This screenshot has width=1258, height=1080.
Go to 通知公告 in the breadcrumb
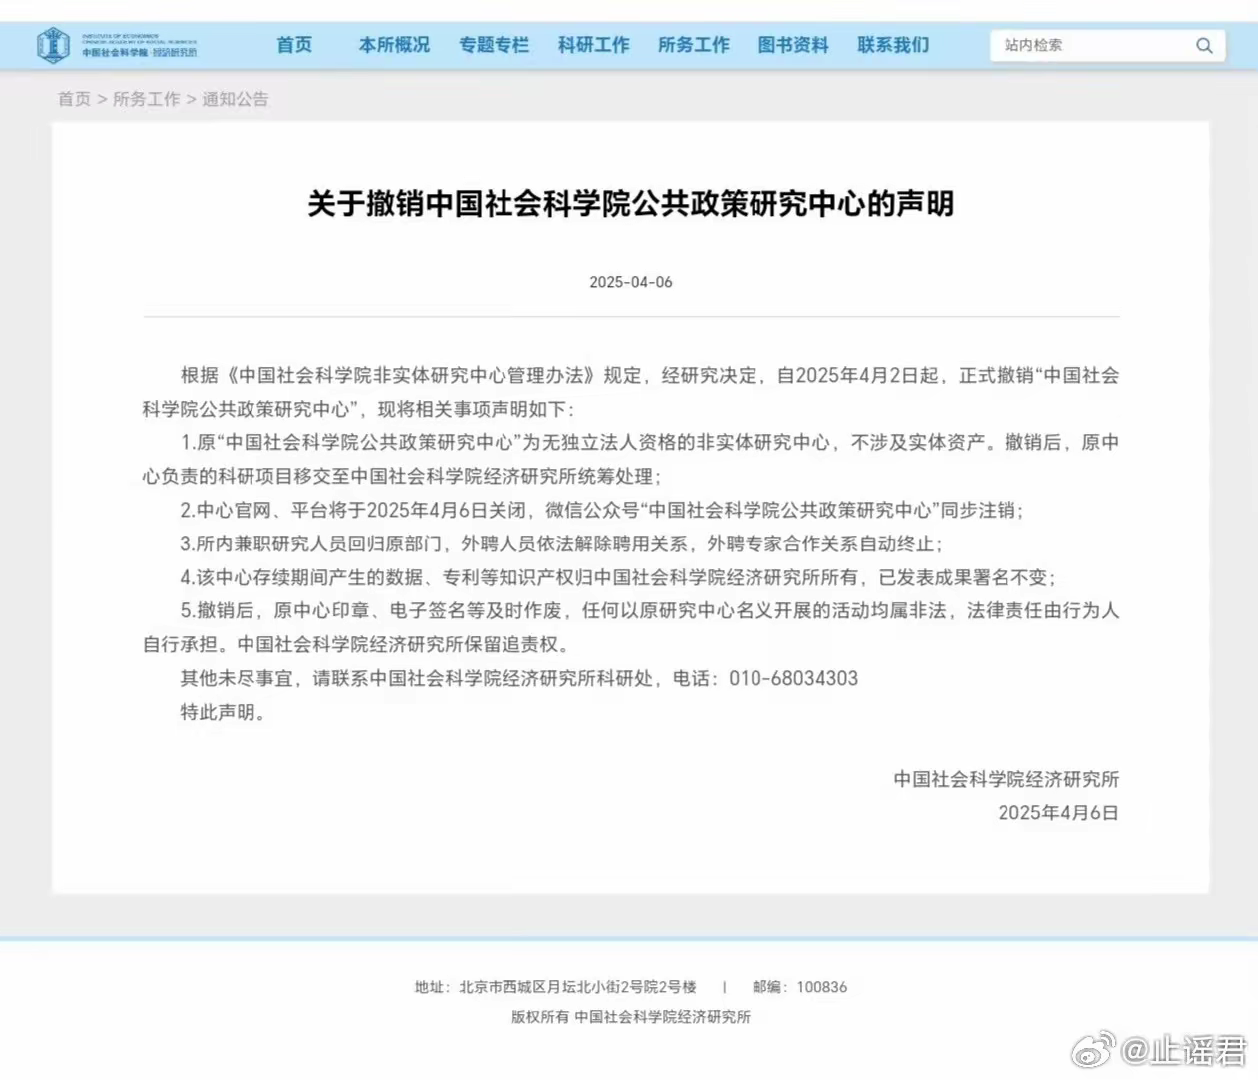point(236,99)
